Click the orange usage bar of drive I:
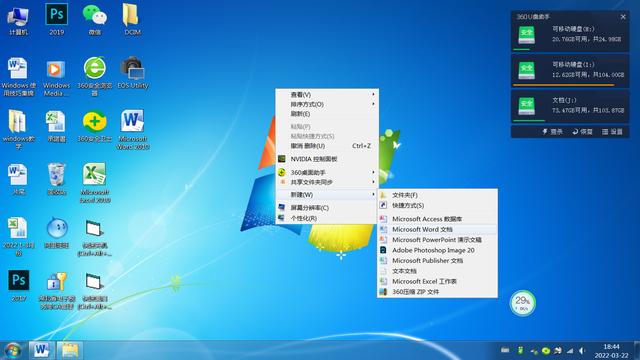640x360 pixels. (x=564, y=85)
